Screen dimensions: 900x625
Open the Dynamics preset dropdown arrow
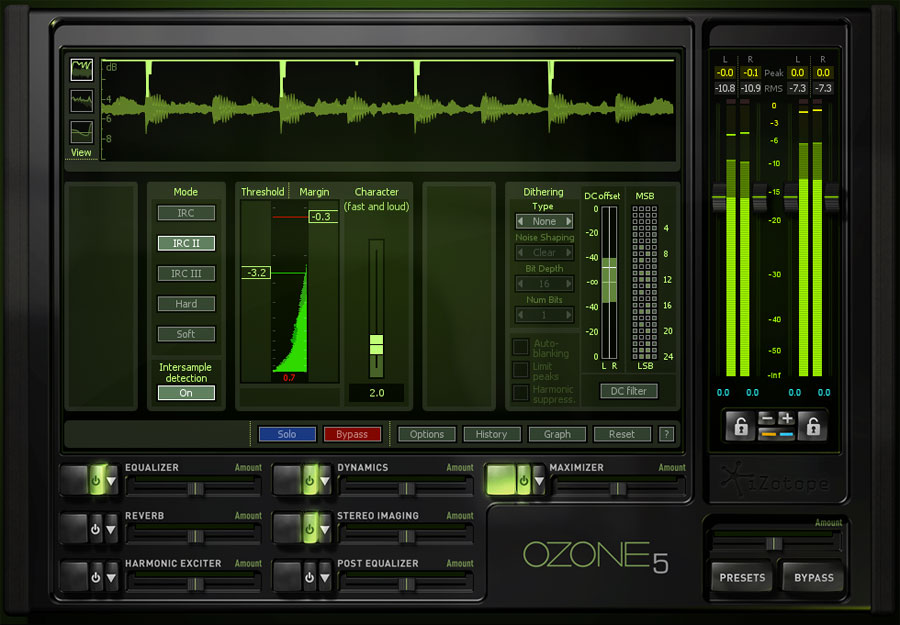pyautogui.click(x=325, y=481)
